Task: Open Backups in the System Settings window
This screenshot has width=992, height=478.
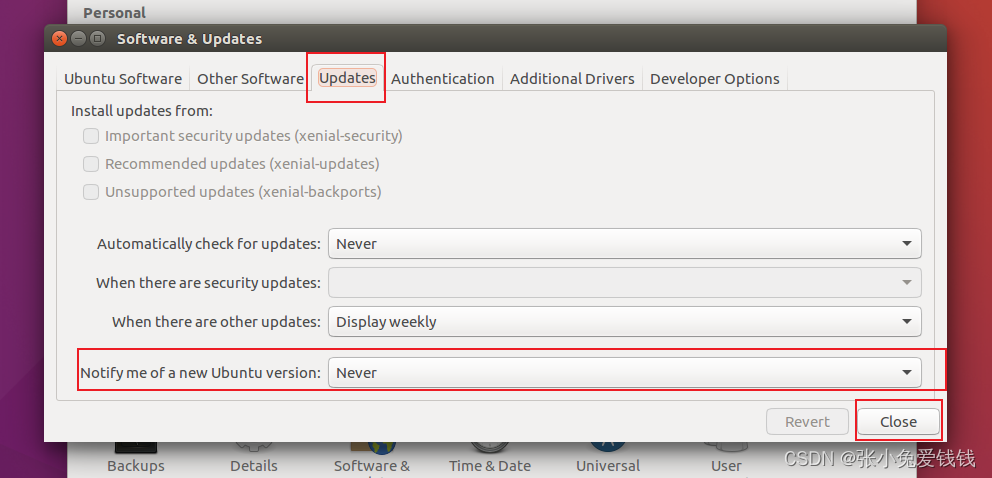Action: (x=136, y=457)
